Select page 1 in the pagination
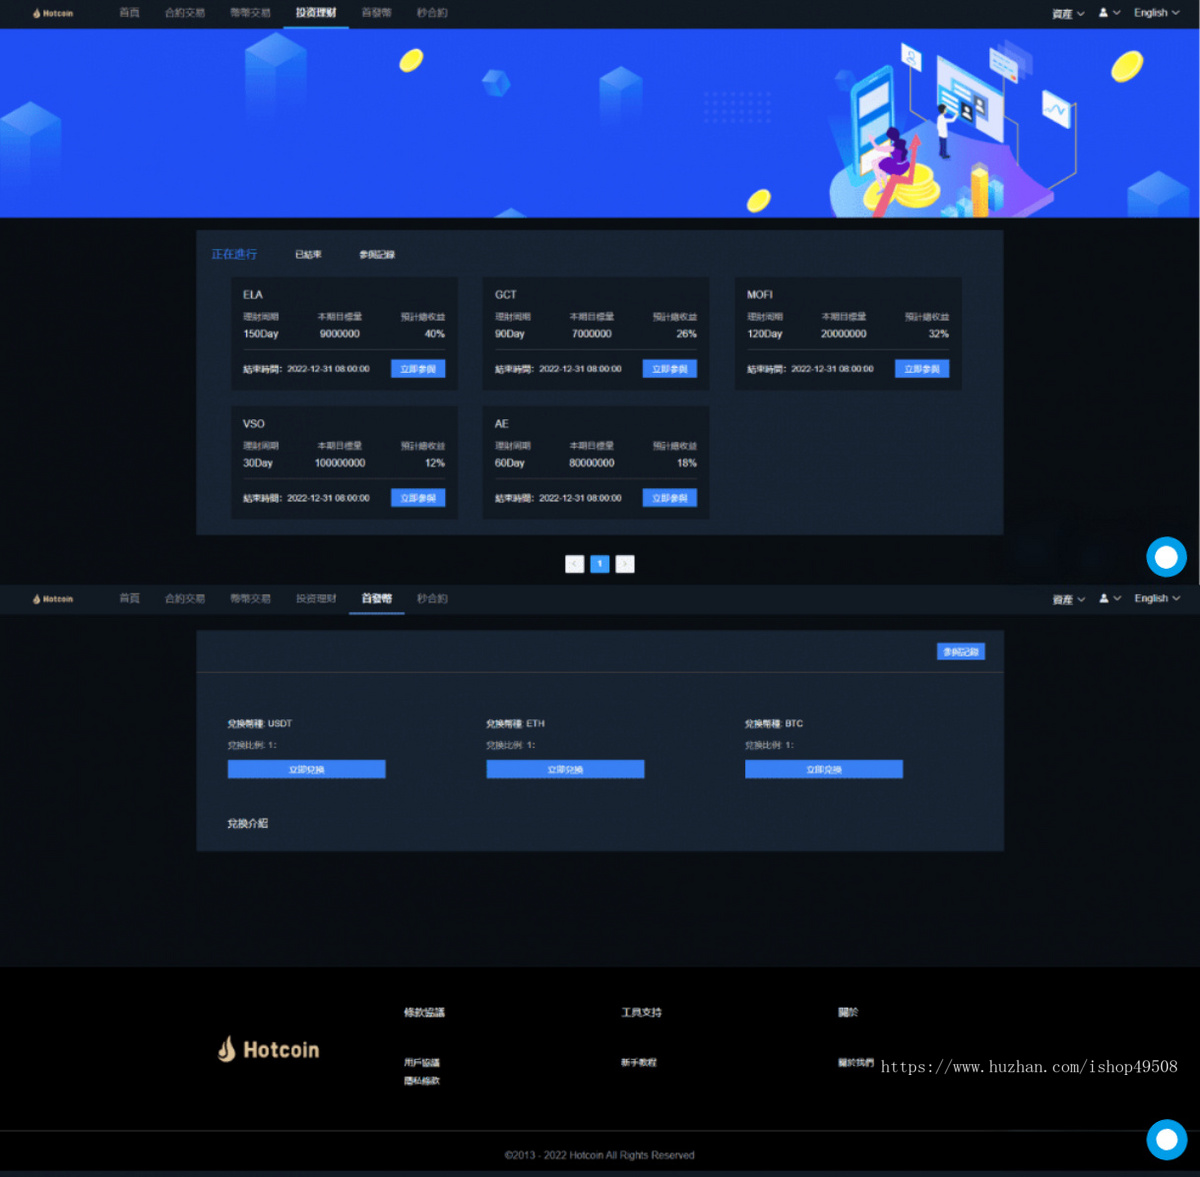 [600, 564]
